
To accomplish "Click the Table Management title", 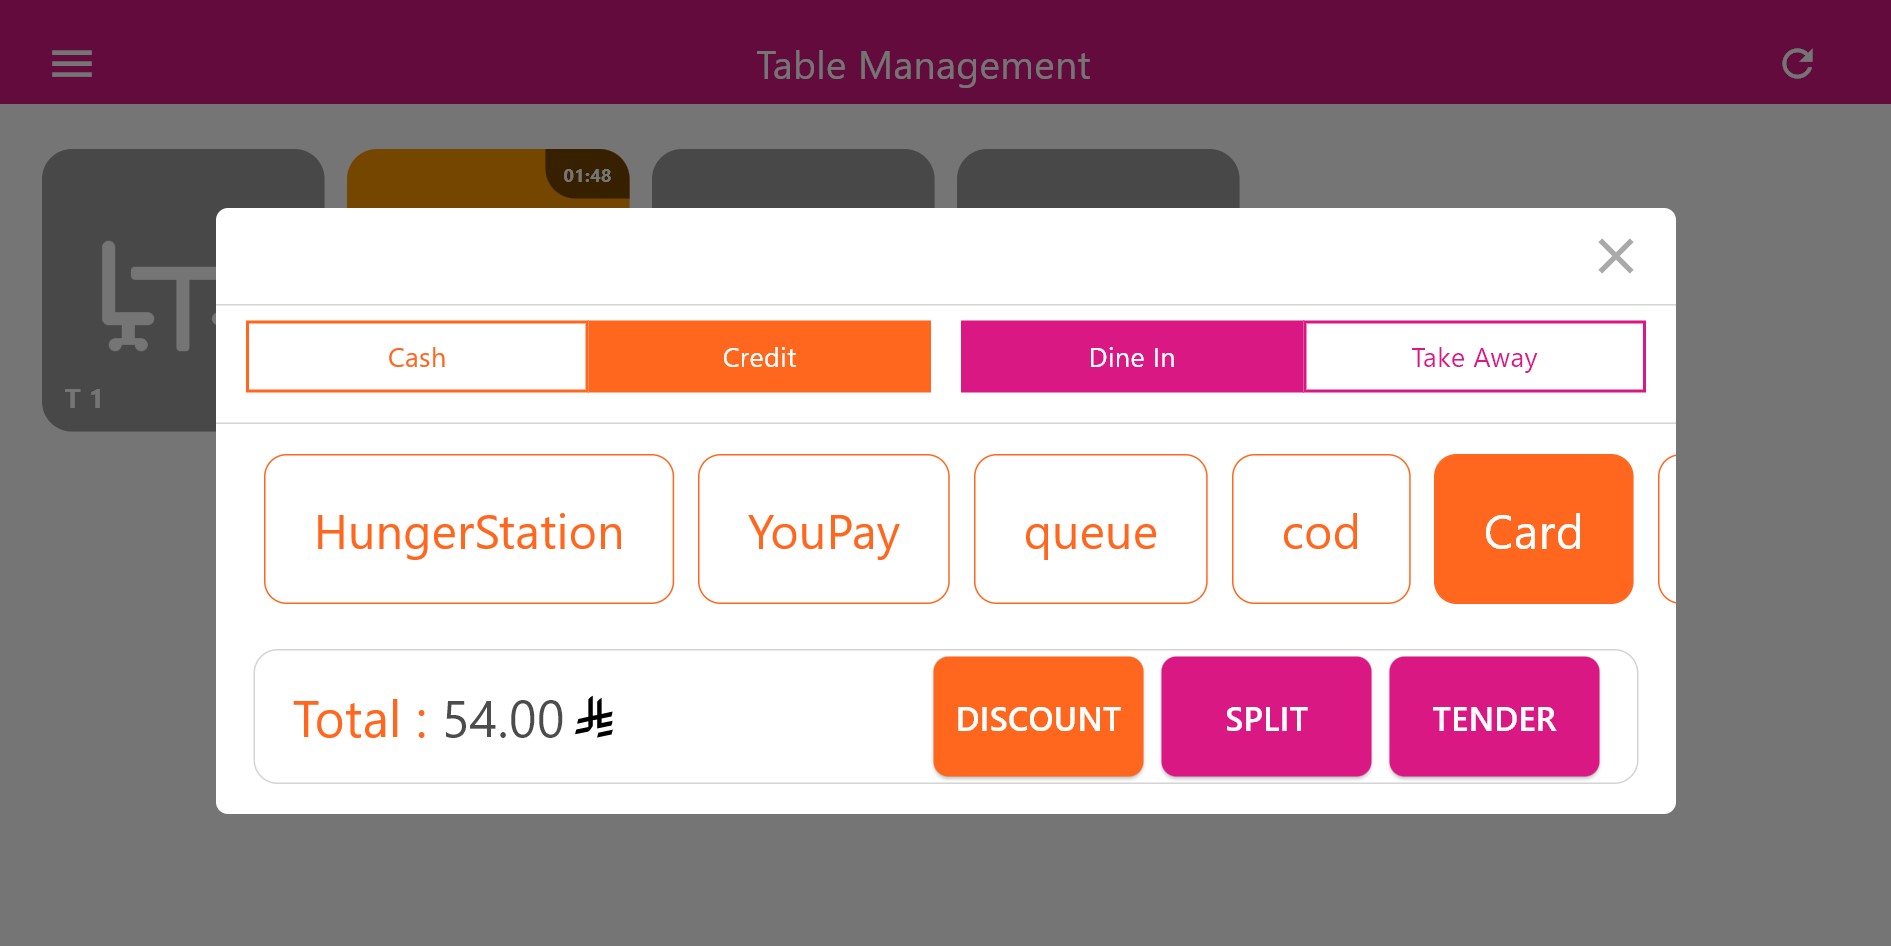I will tap(922, 66).
